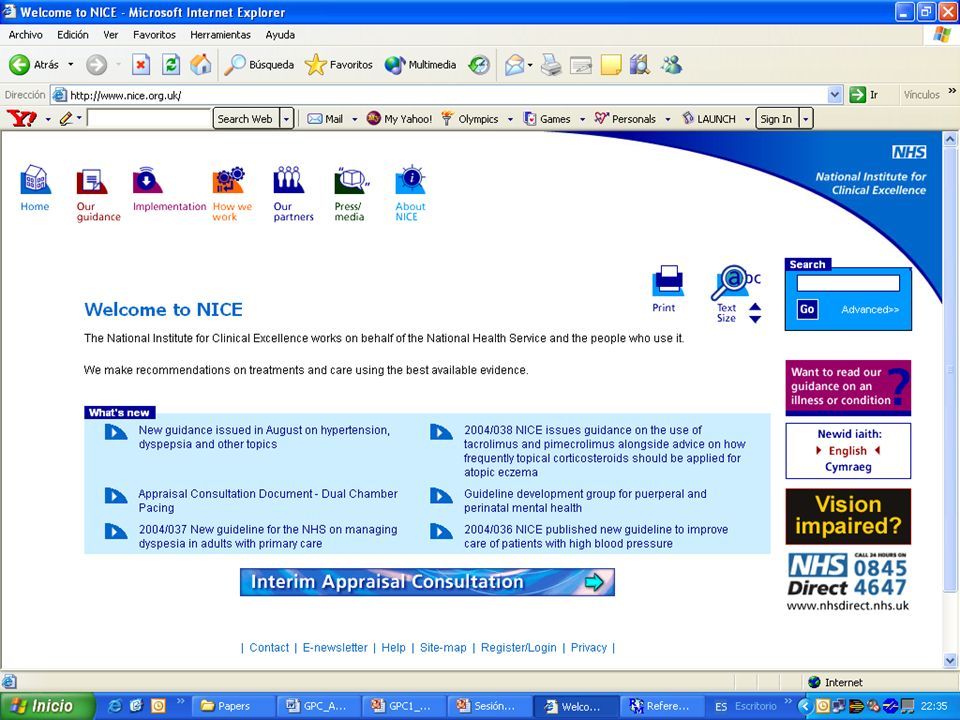Screen dimensions: 960x720
Task: Click the yellow note toolbar icon
Action: (610, 64)
